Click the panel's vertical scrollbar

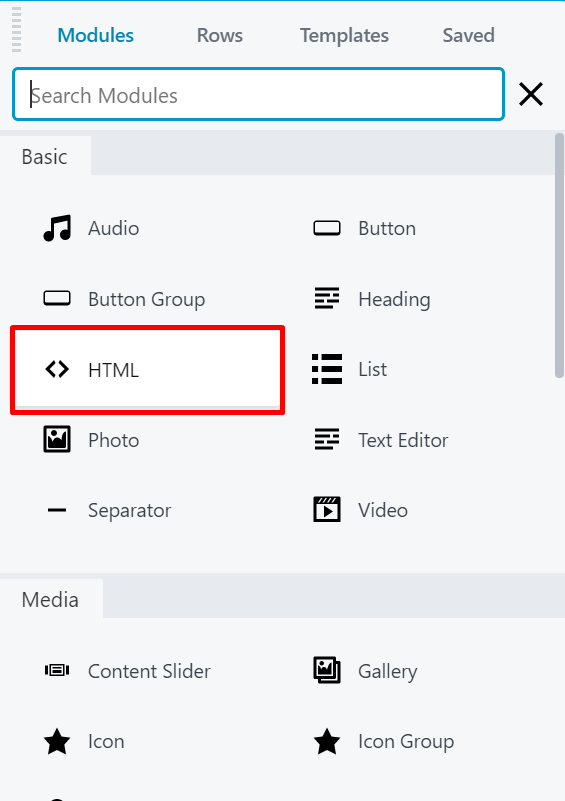coord(559,255)
